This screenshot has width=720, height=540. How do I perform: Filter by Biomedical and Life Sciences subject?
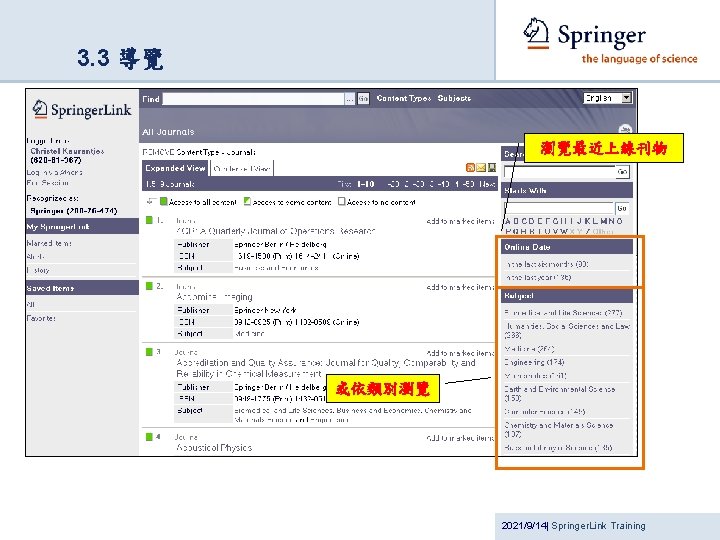pyautogui.click(x=563, y=313)
